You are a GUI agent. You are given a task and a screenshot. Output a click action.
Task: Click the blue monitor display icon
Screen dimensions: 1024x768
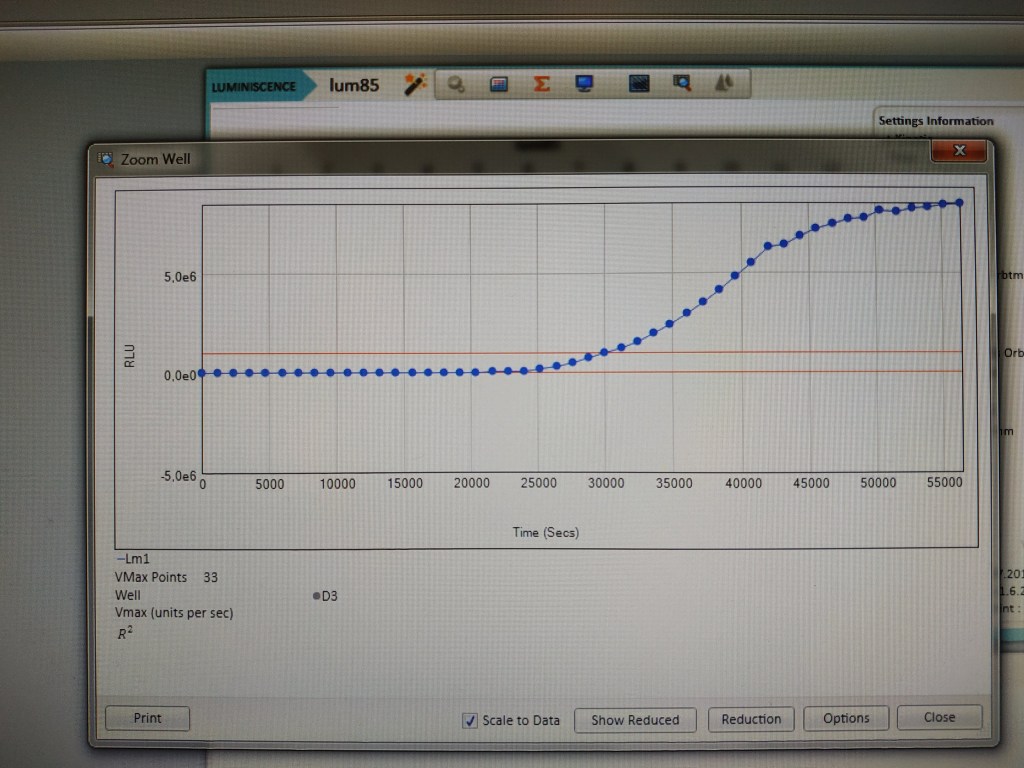pos(585,85)
